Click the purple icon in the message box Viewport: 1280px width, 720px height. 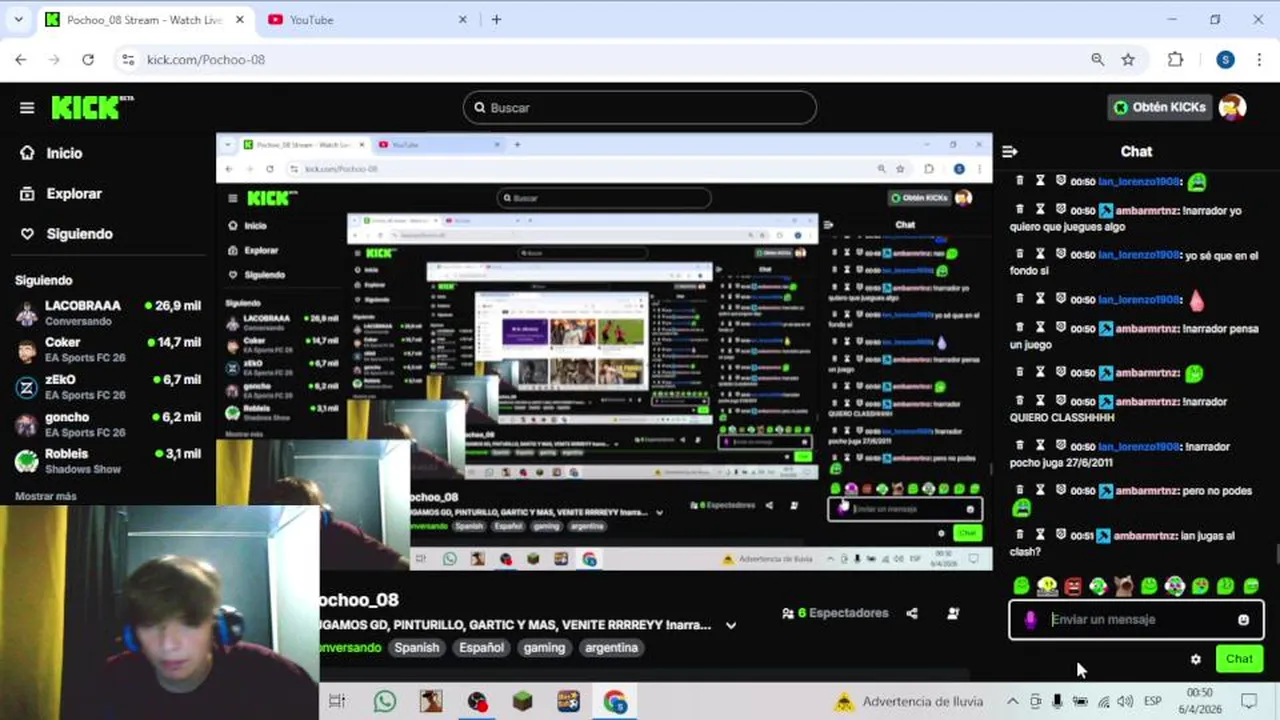[1030, 620]
